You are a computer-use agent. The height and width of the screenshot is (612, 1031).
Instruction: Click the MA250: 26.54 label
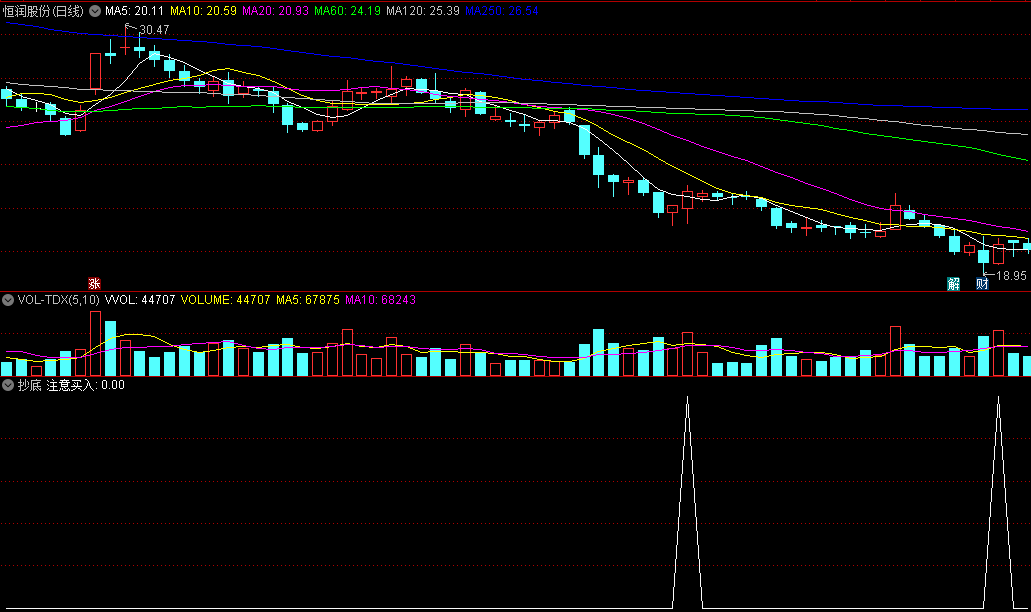[x=502, y=11]
